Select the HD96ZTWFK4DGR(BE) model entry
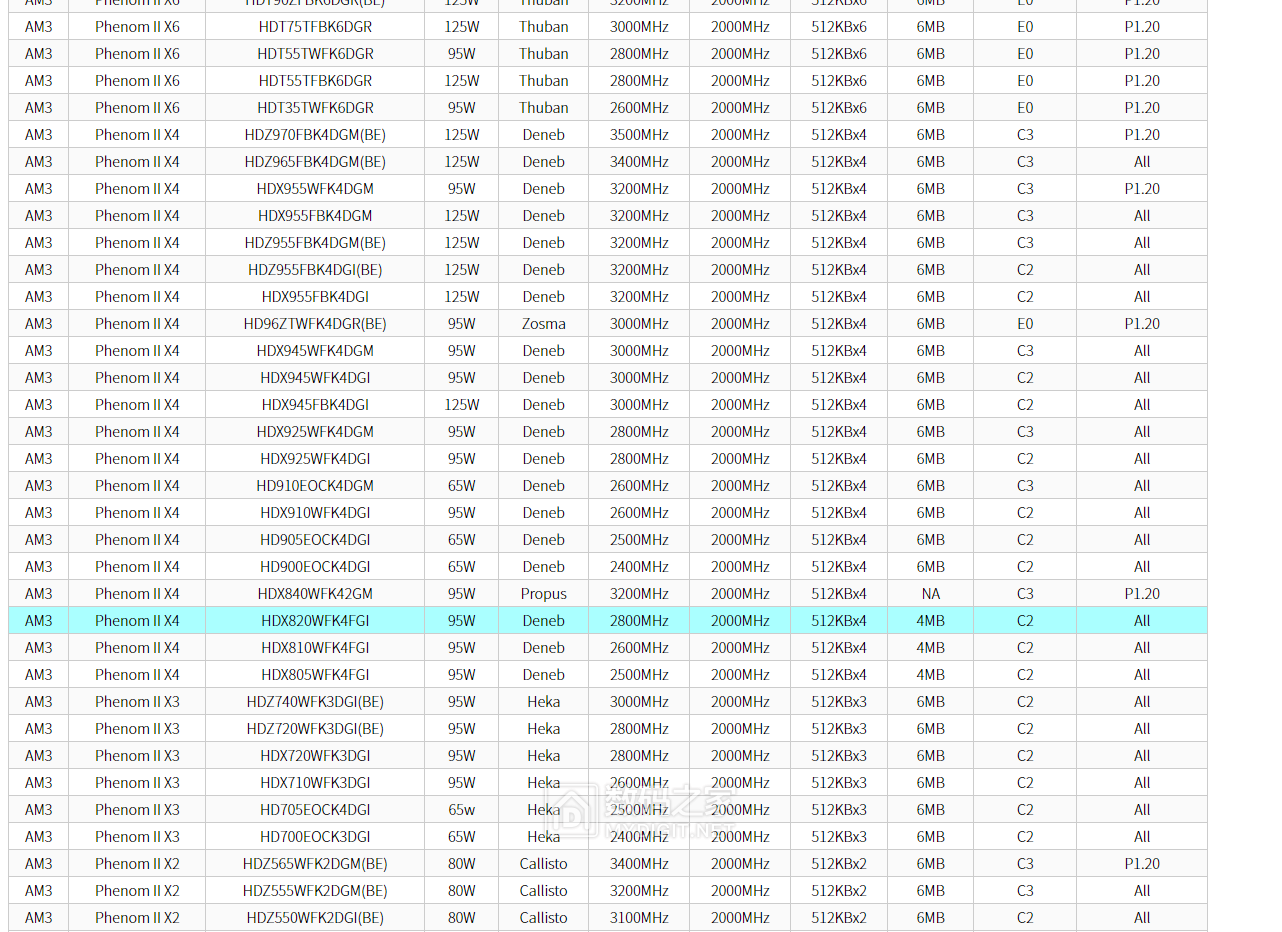The width and height of the screenshot is (1282, 932). 315,324
